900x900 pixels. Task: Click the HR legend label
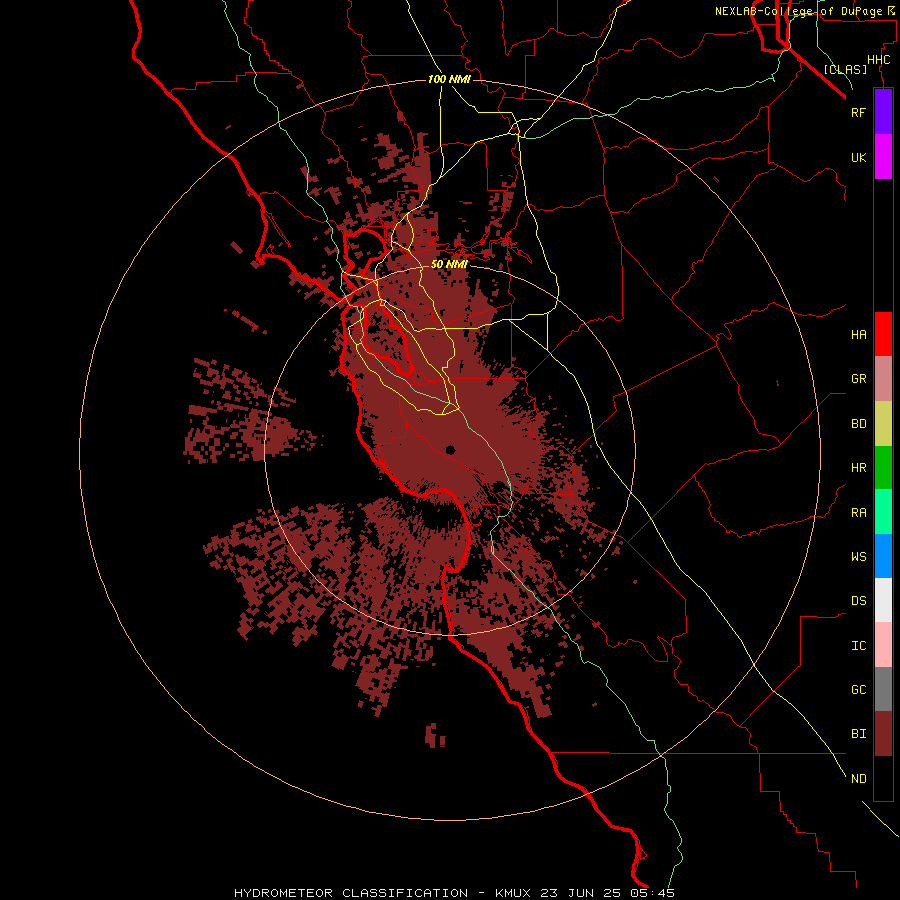pyautogui.click(x=858, y=468)
